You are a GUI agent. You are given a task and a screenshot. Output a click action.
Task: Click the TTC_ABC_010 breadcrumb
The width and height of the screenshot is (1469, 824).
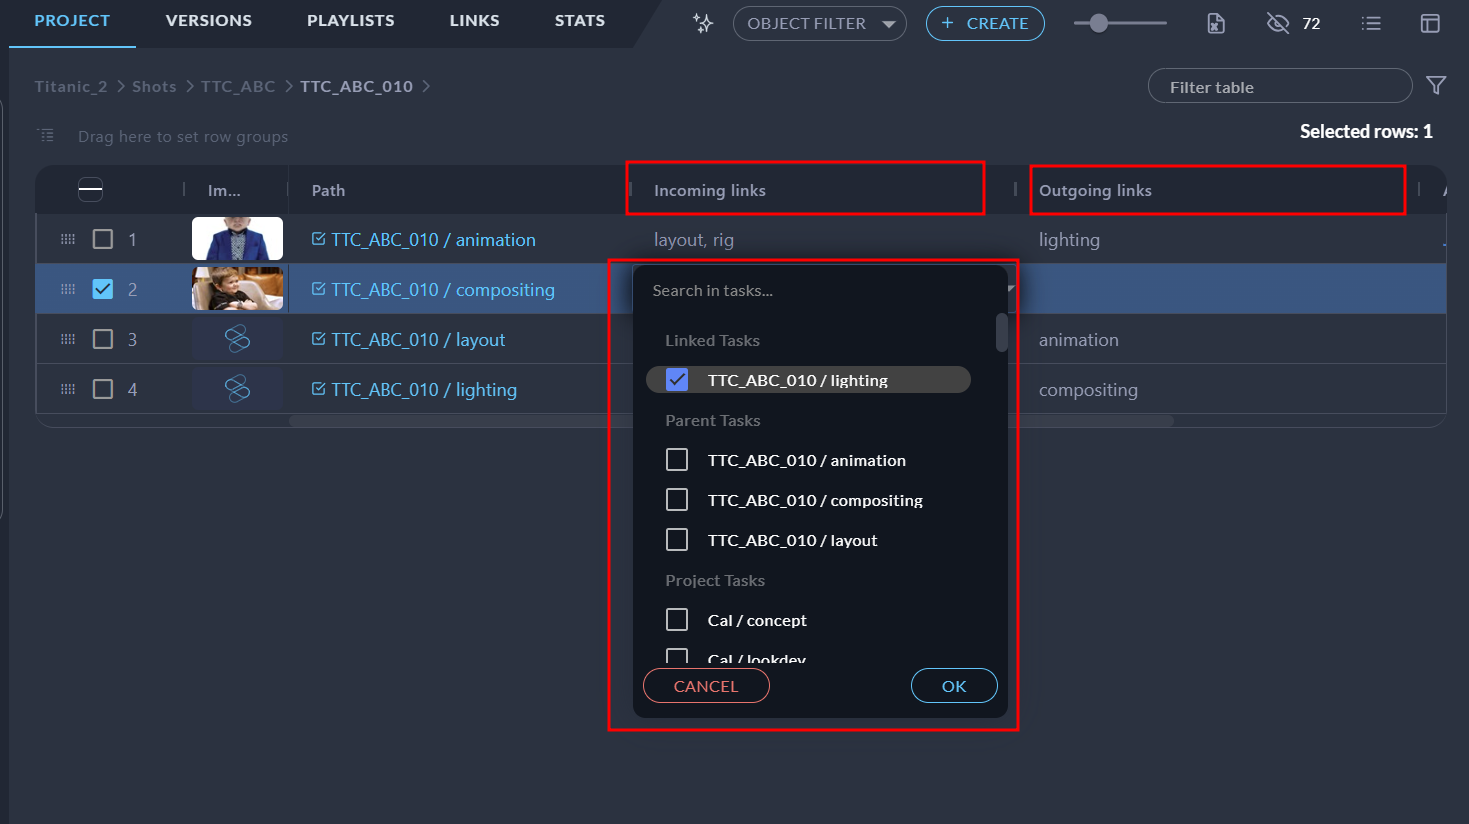(357, 87)
